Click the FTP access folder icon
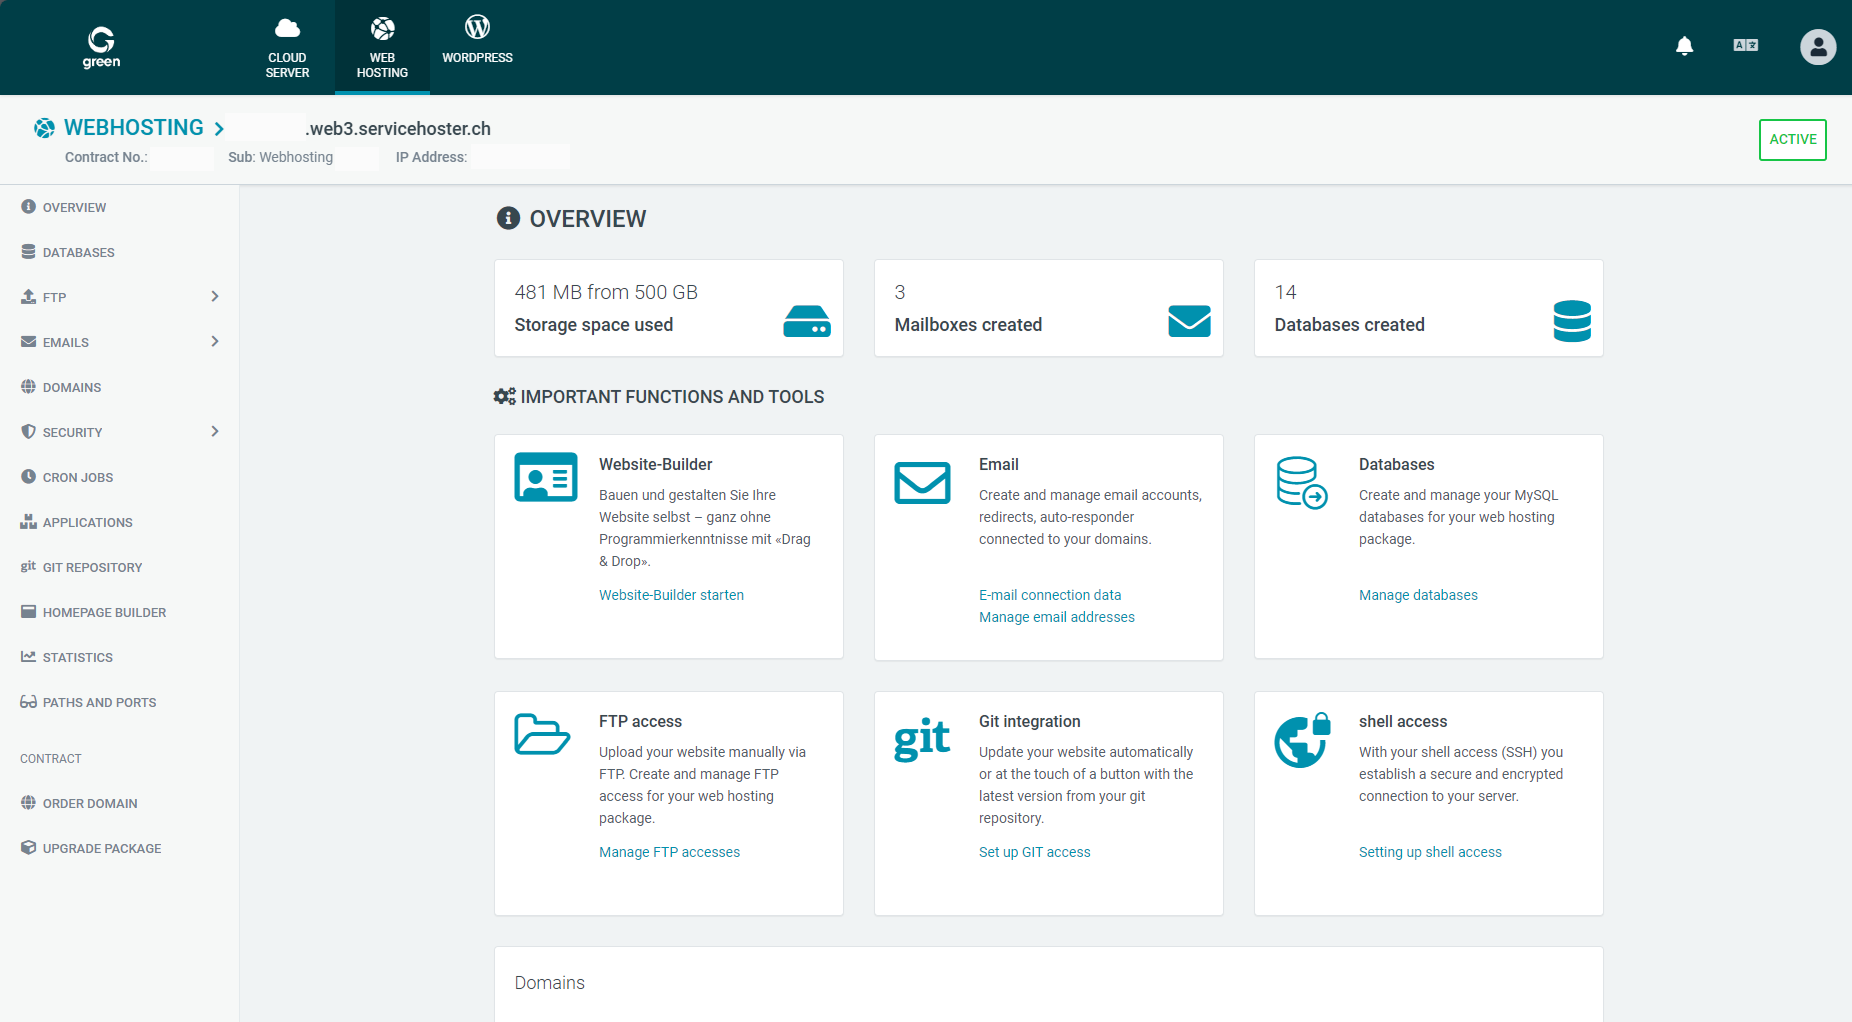 click(x=542, y=735)
